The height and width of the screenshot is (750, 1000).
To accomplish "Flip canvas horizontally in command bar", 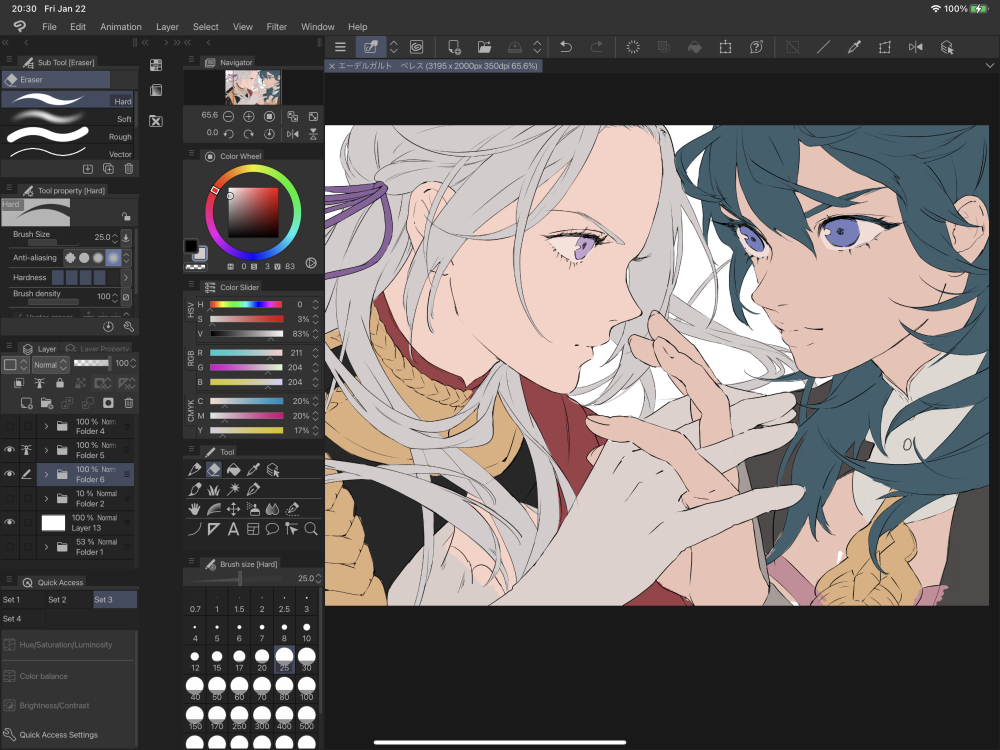I will 916,47.
